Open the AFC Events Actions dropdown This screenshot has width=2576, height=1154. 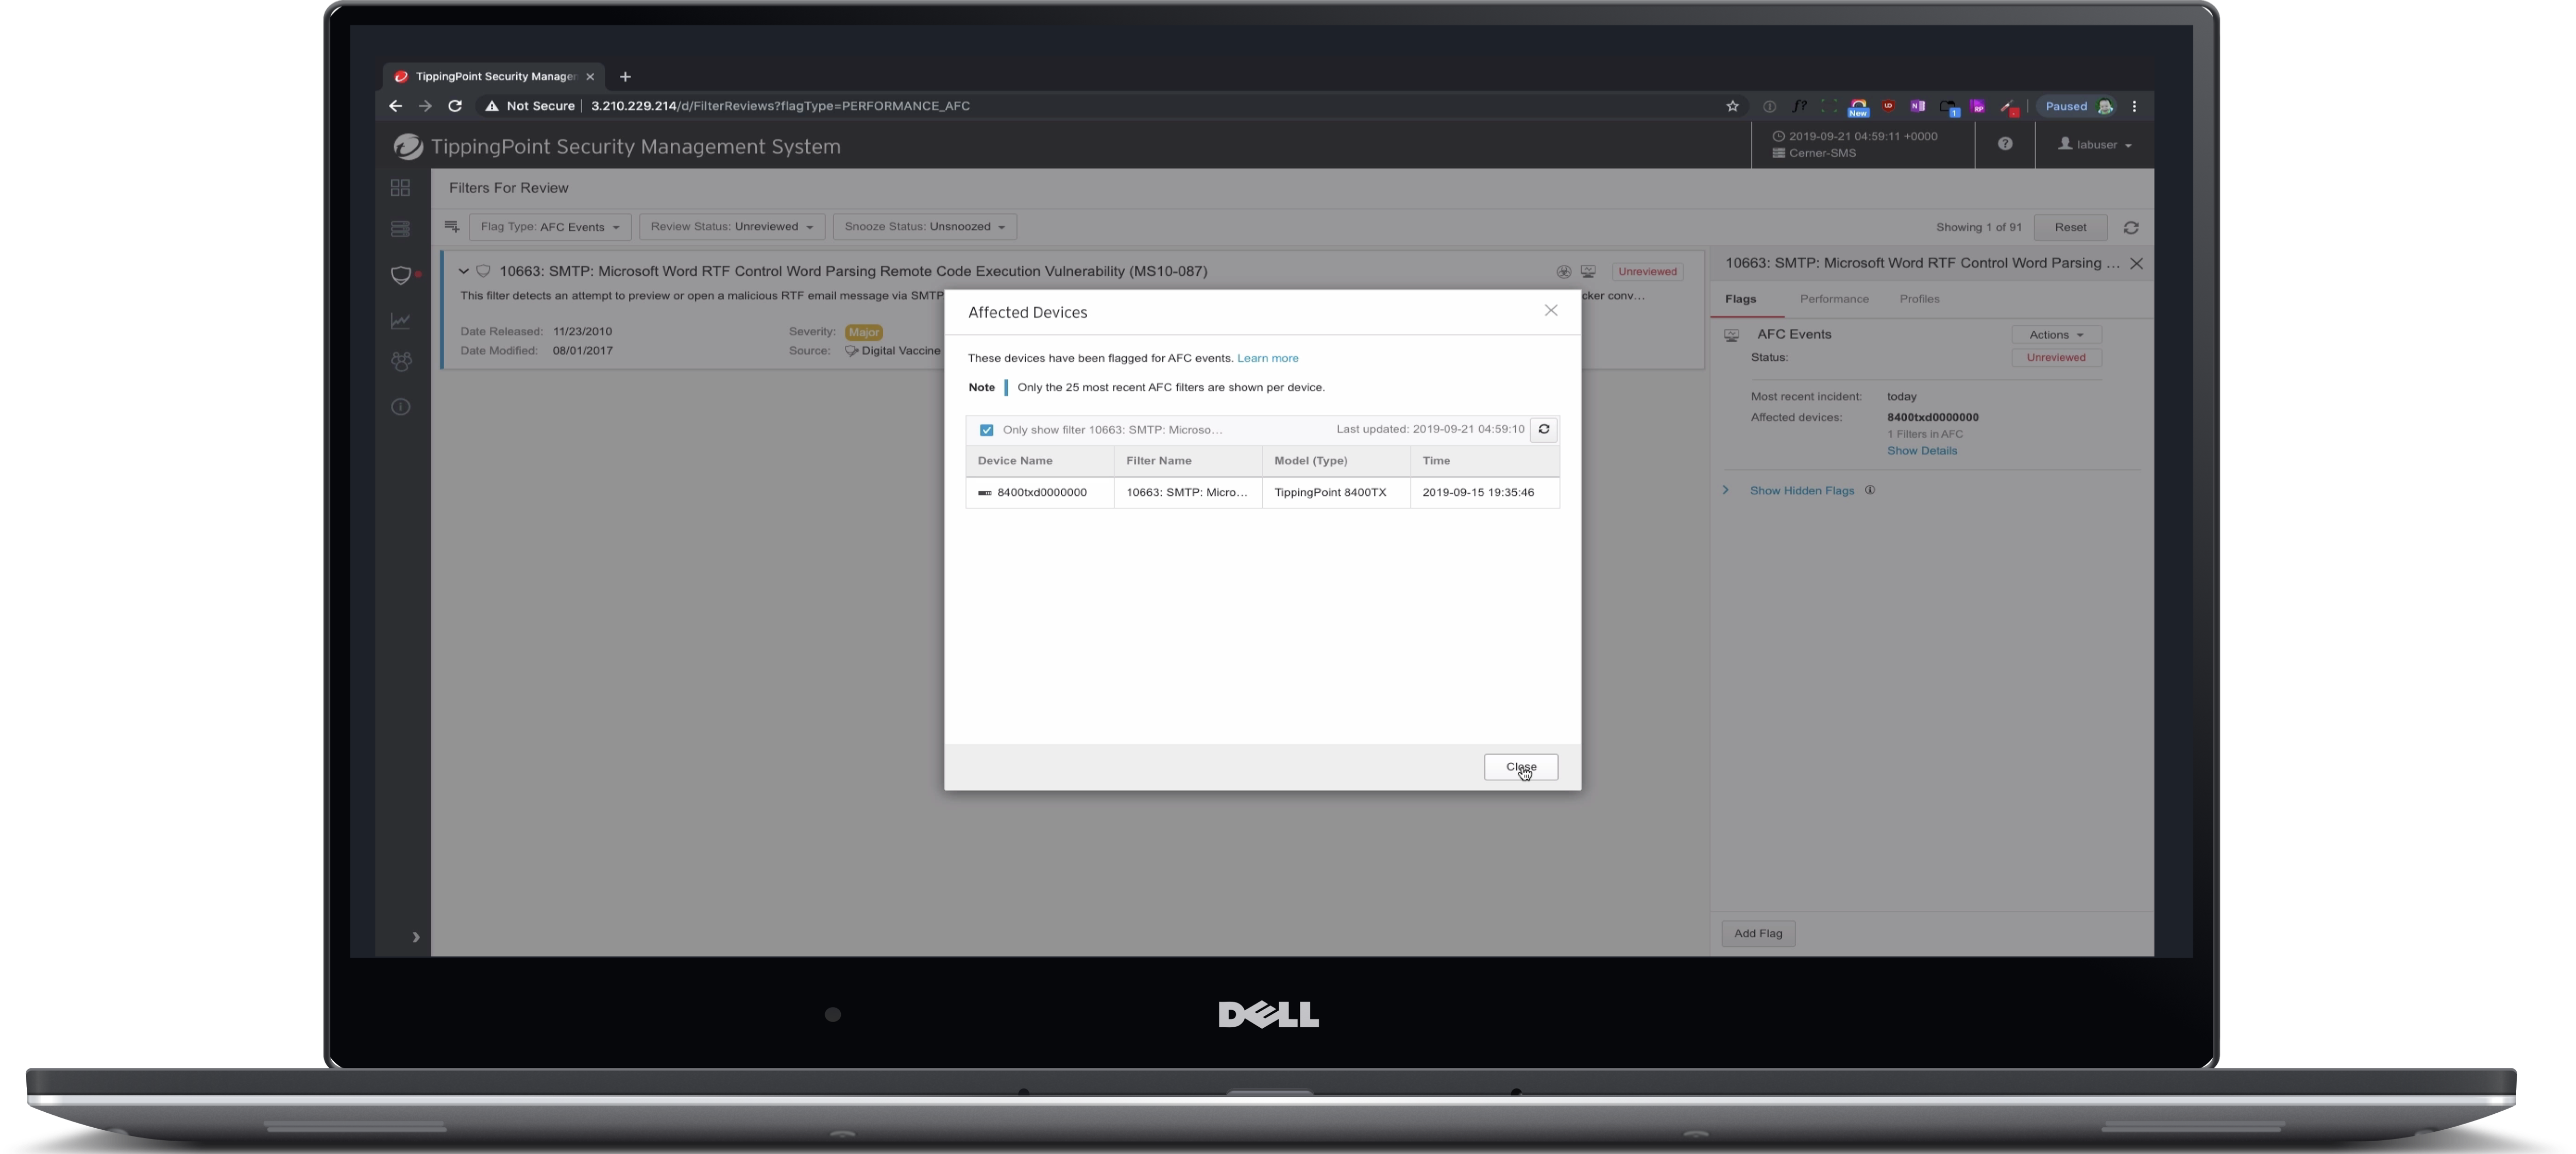2056,335
